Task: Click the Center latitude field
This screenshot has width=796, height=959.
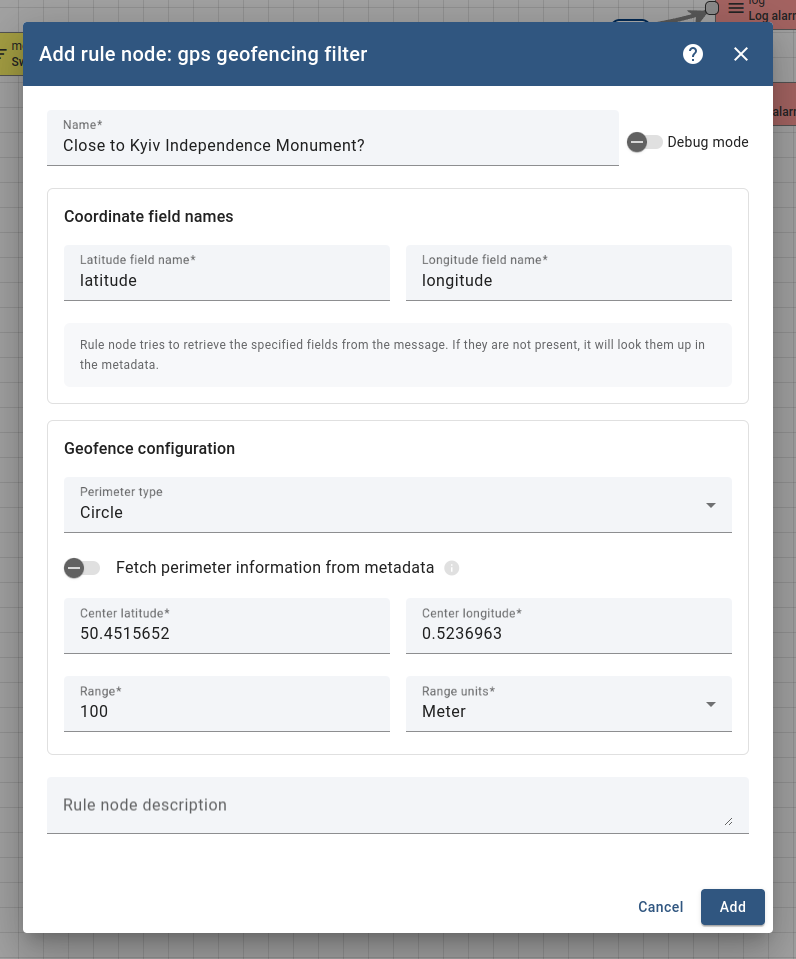Action: coord(226,633)
